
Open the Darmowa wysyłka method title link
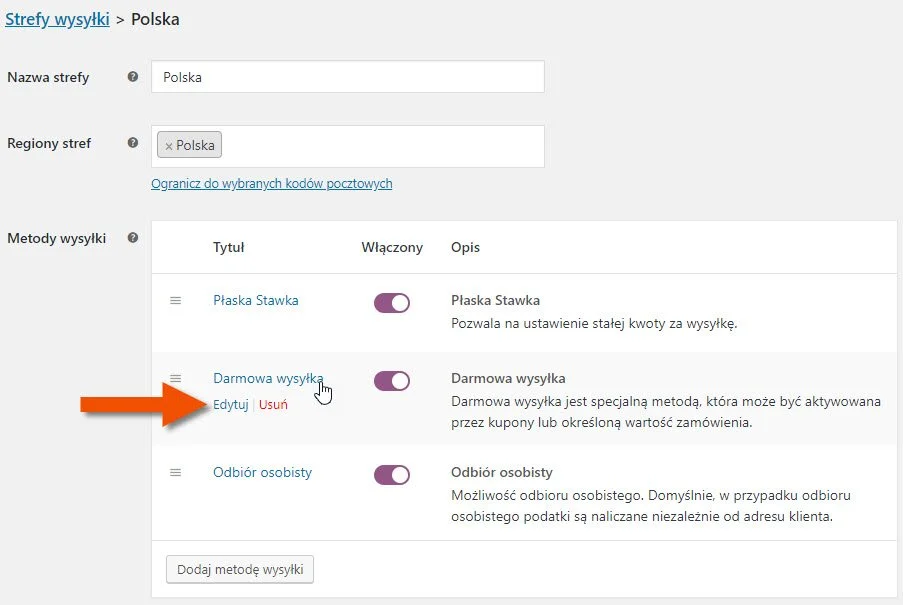[268, 378]
